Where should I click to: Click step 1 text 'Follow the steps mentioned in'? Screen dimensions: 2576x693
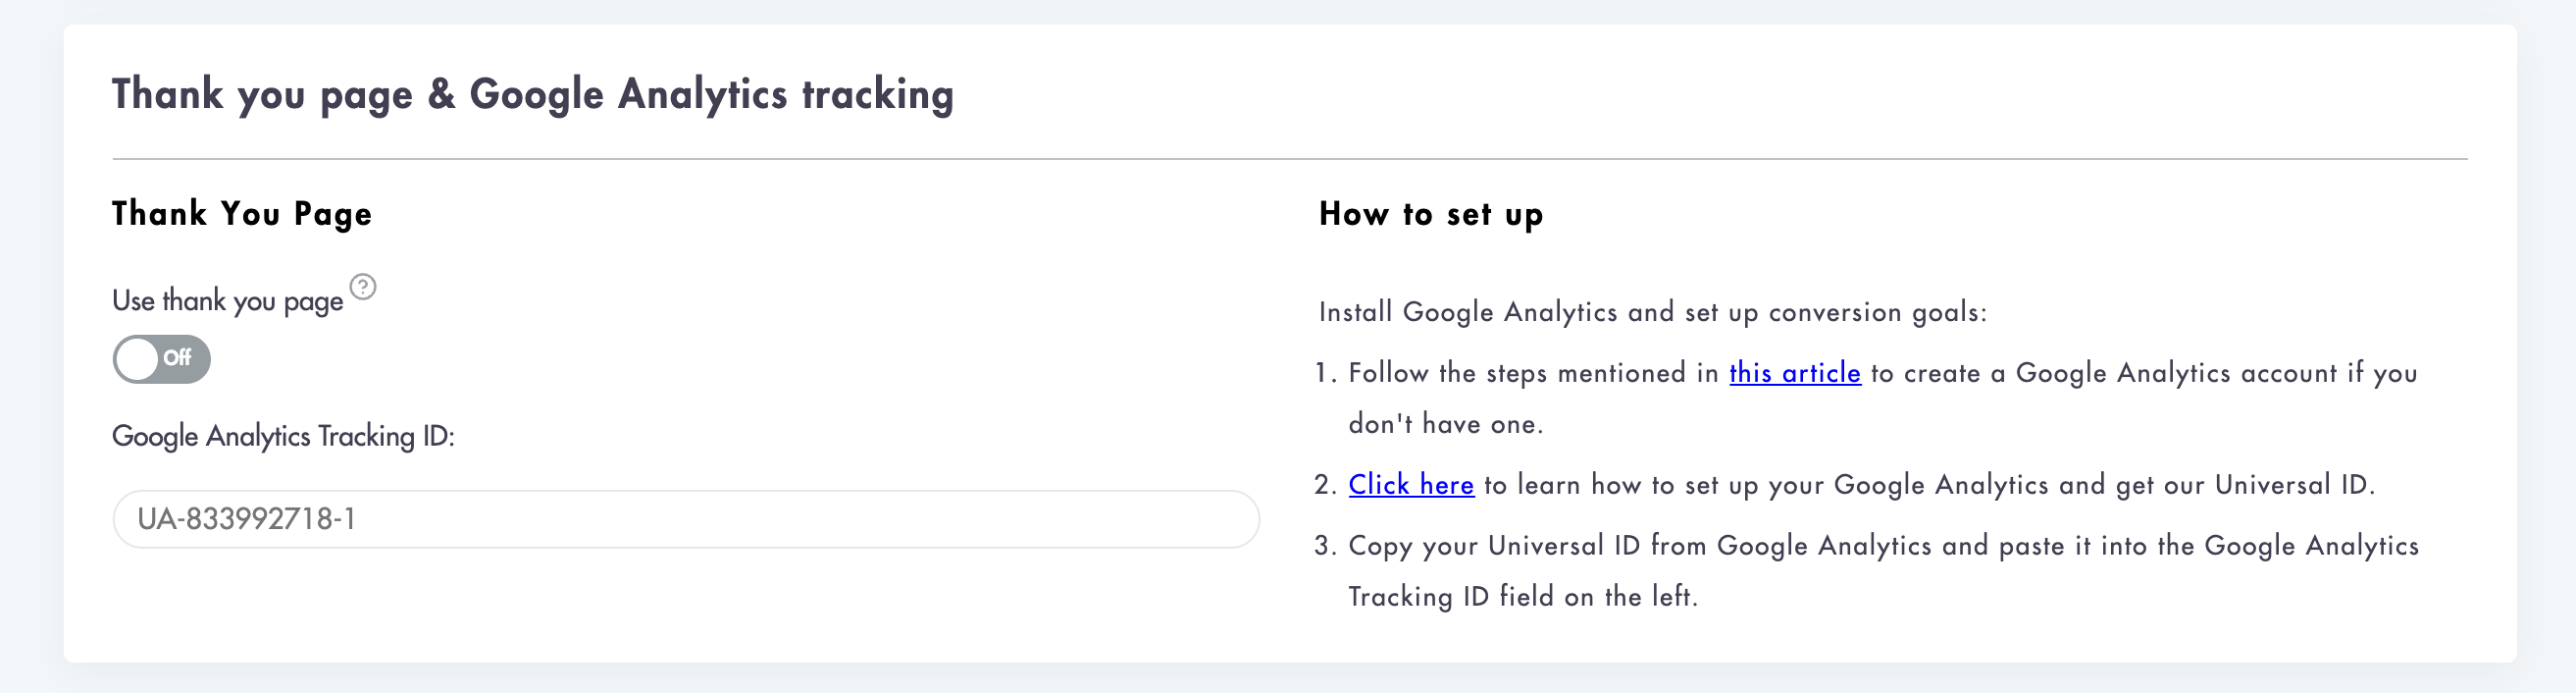(x=1533, y=373)
